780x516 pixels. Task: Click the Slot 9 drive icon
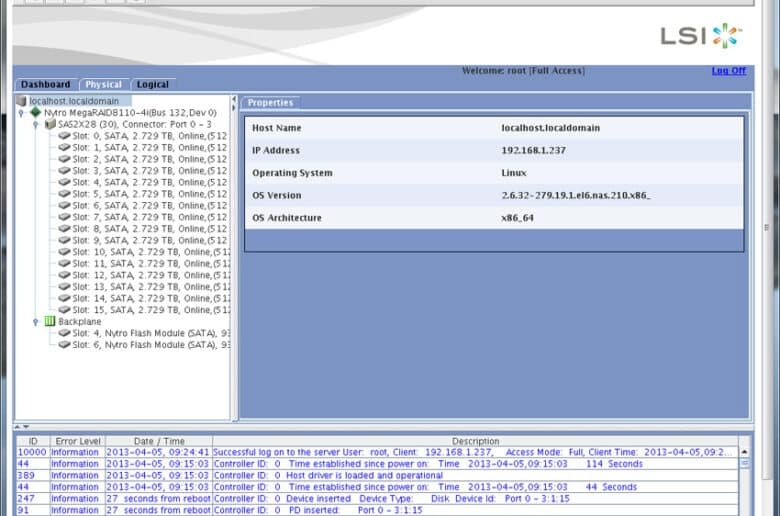coord(64,240)
